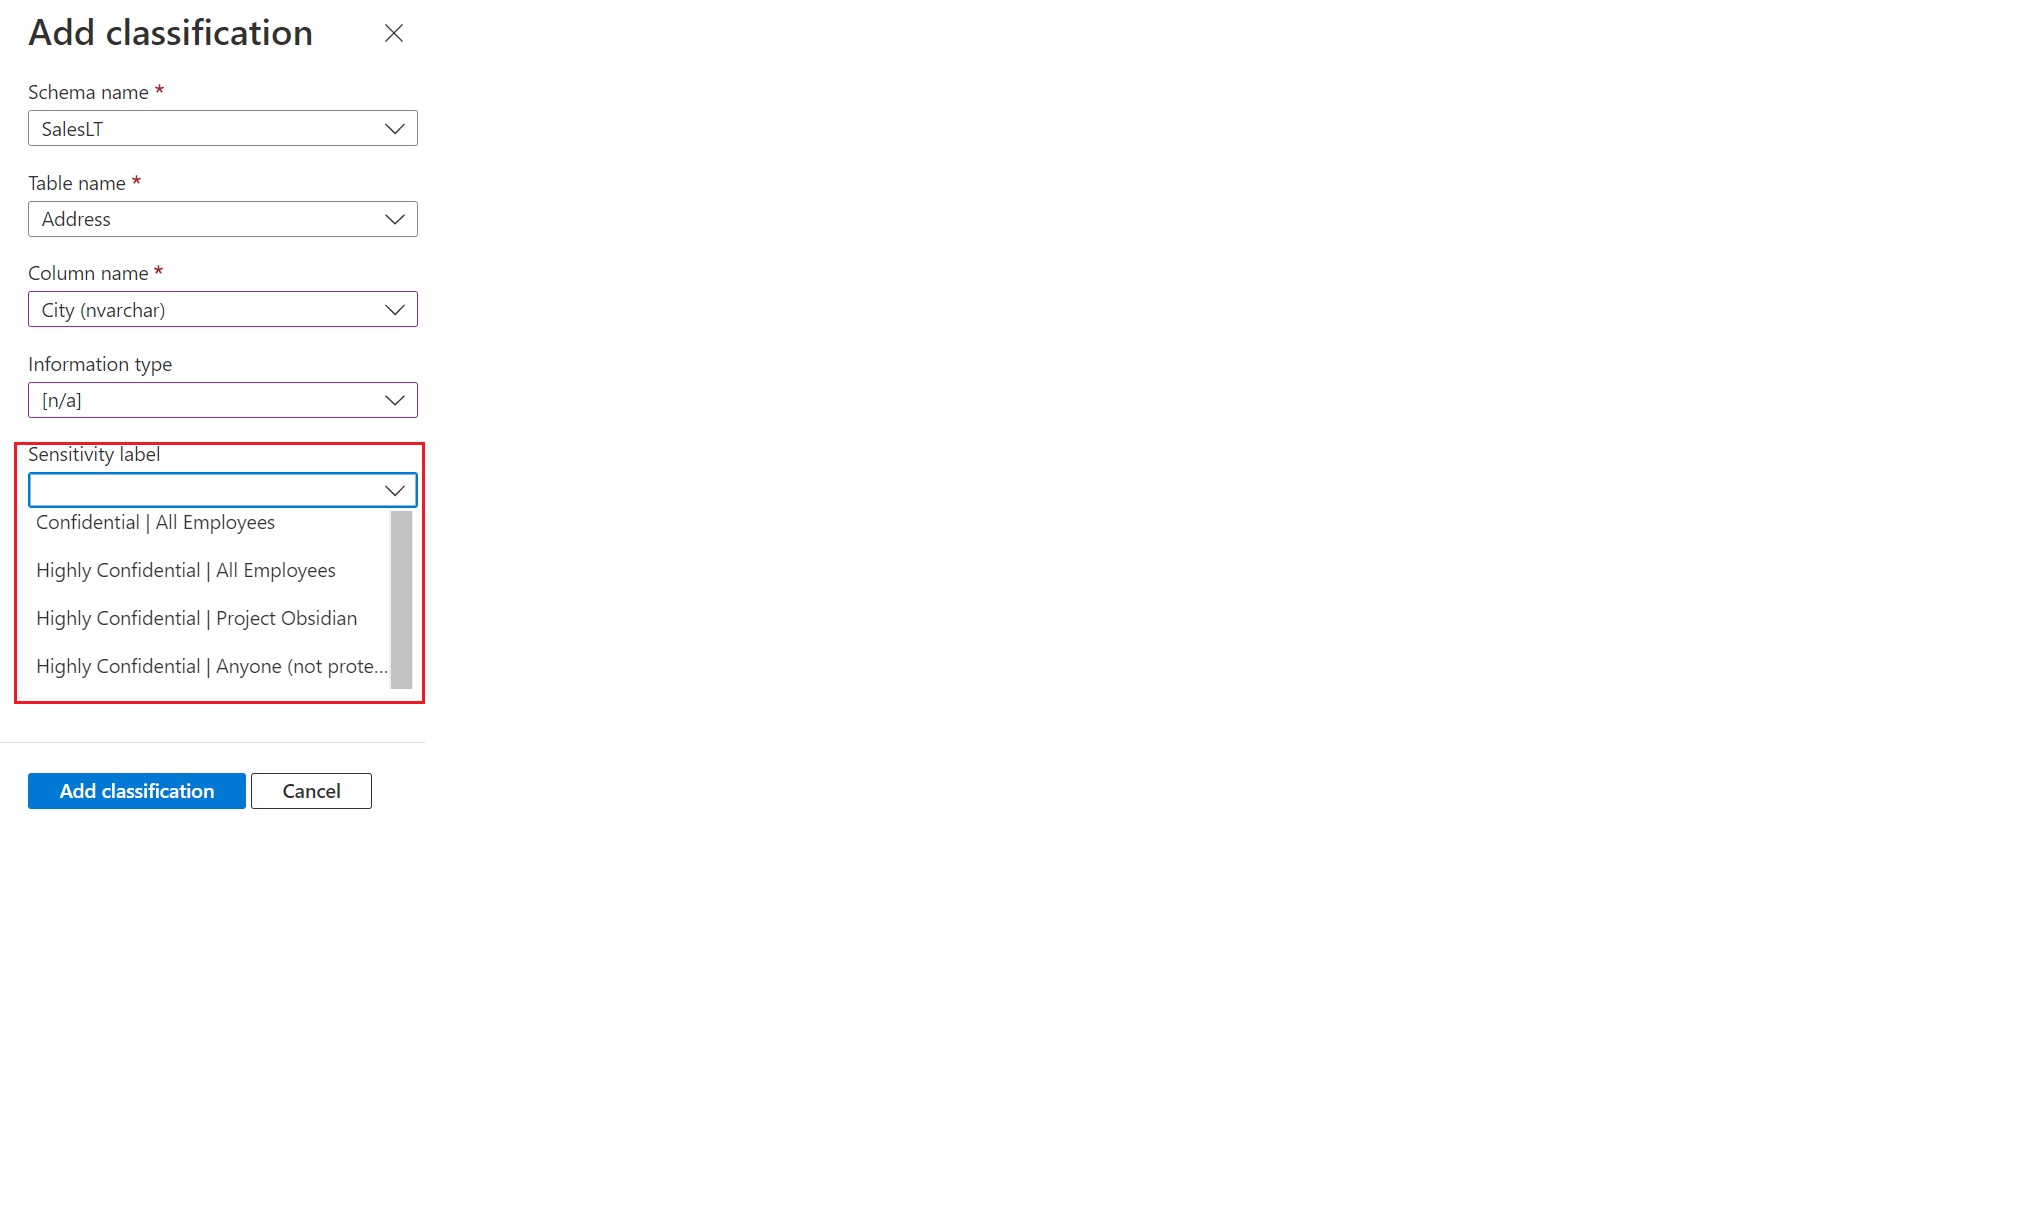2024x1216 pixels.
Task: Click the Cancel button
Action: pos(309,789)
